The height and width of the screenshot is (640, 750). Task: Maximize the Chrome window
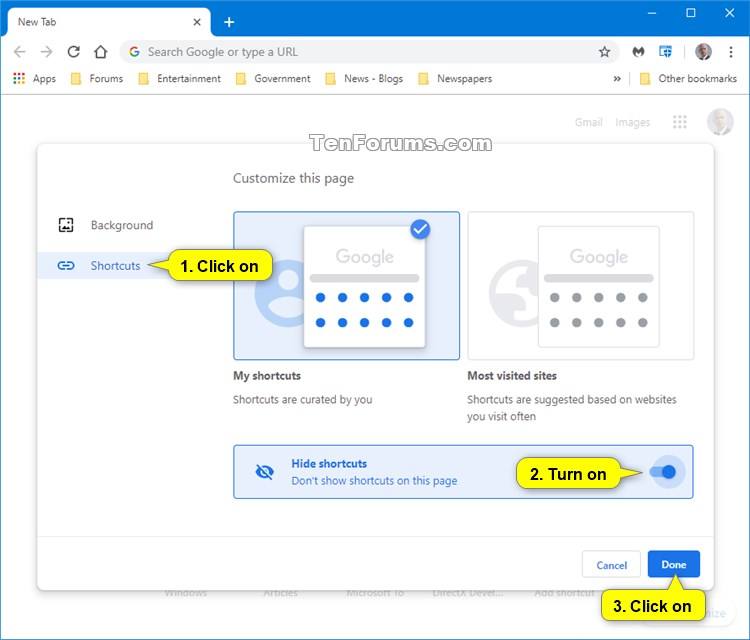[690, 13]
